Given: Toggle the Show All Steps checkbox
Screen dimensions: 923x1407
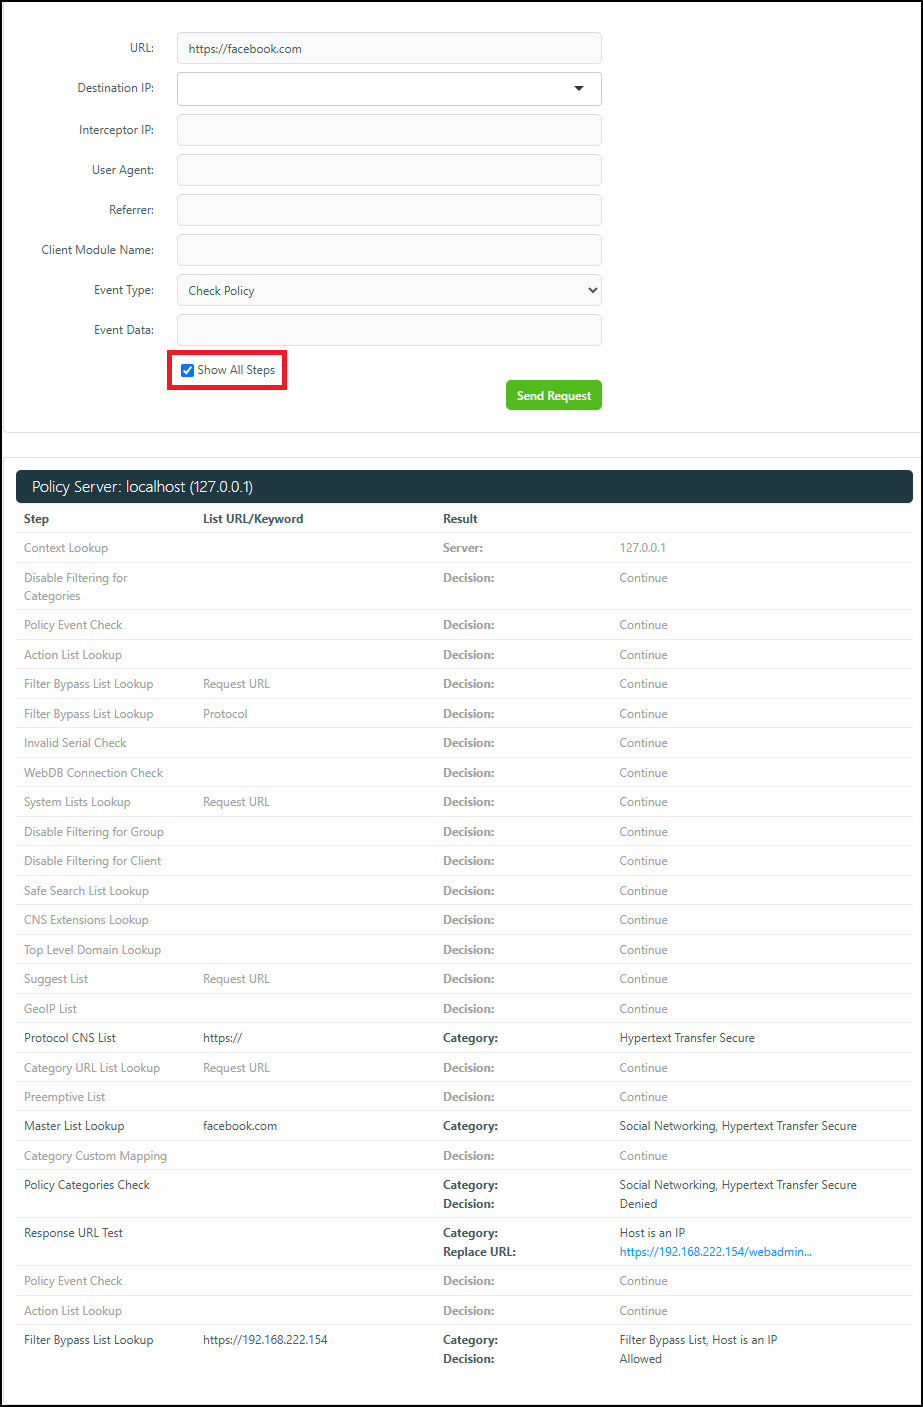Looking at the screenshot, I should [x=187, y=370].
